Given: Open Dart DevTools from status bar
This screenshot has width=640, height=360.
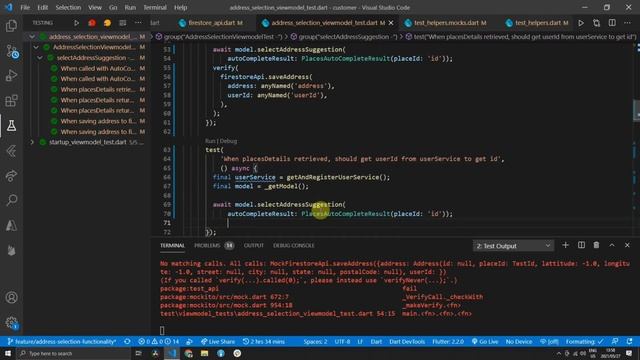Looking at the screenshot, I should [x=407, y=342].
